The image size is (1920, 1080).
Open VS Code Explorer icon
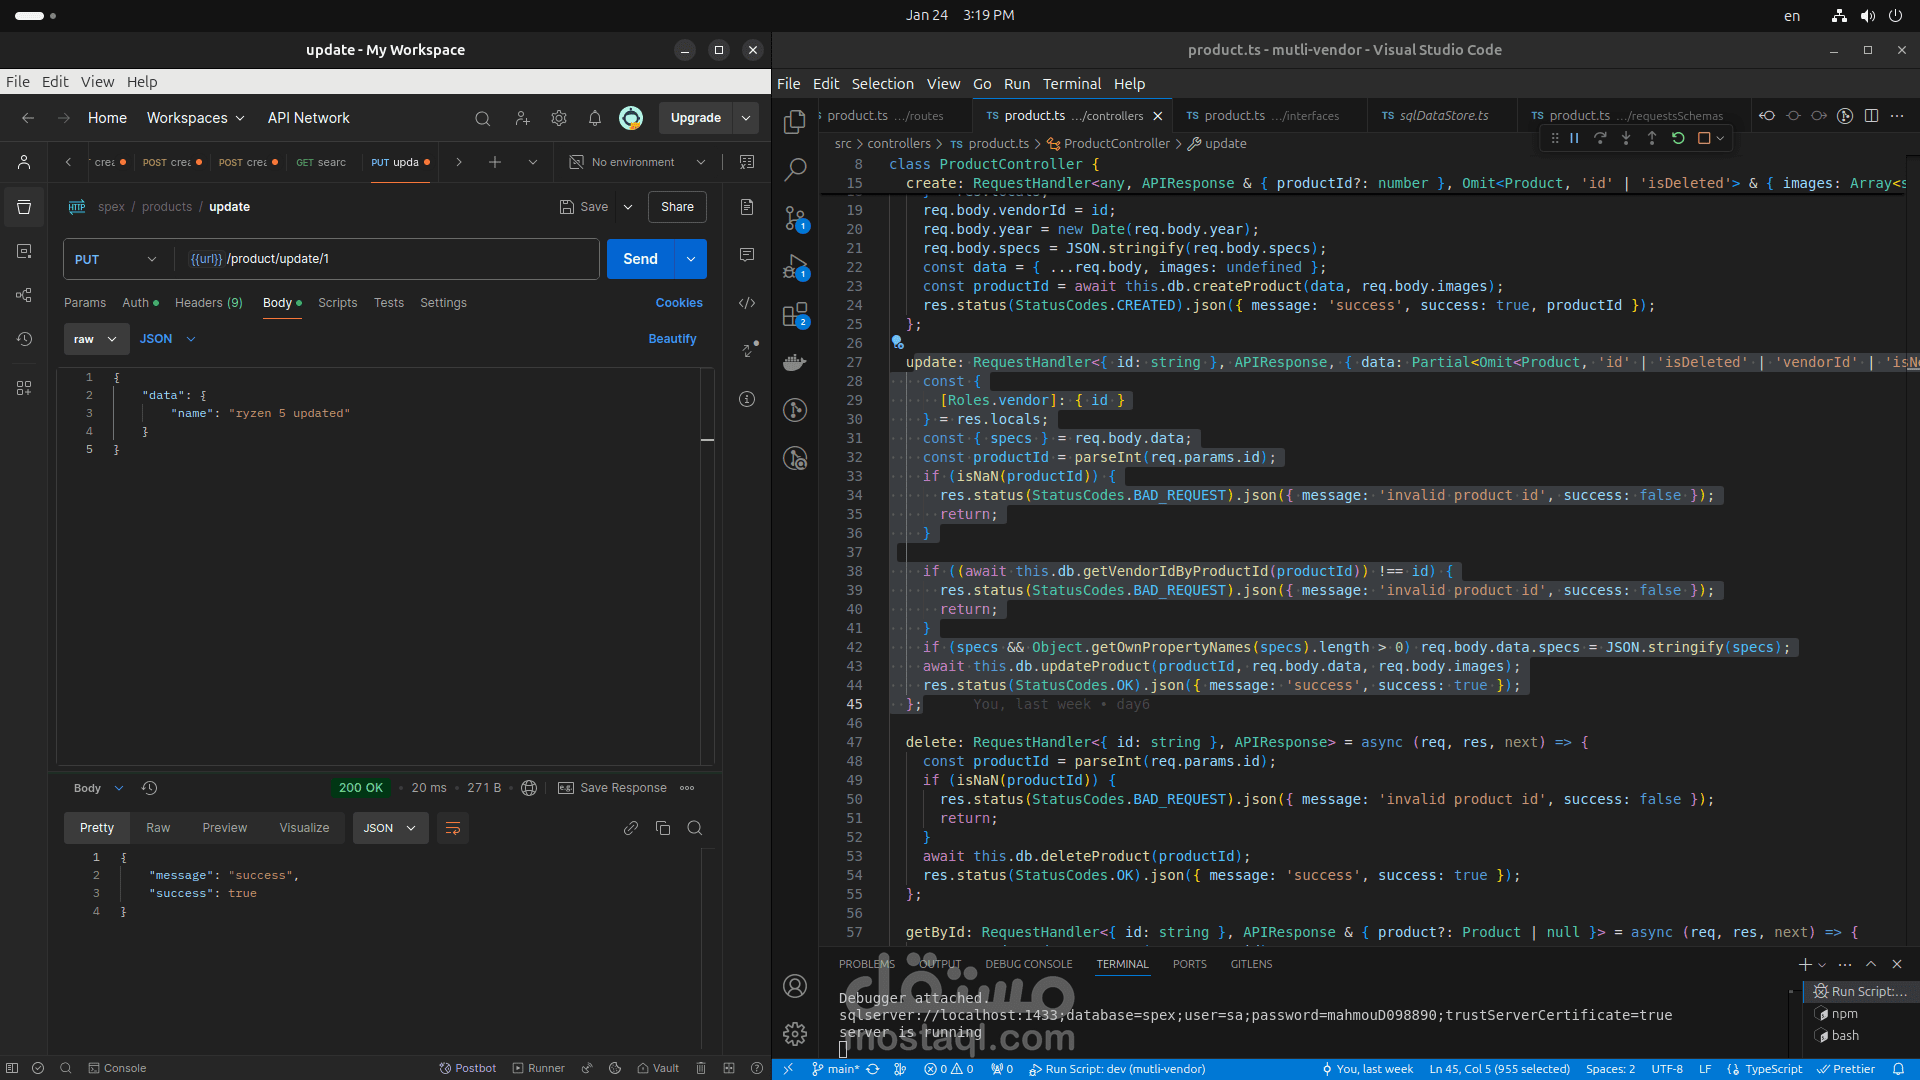pos(795,122)
